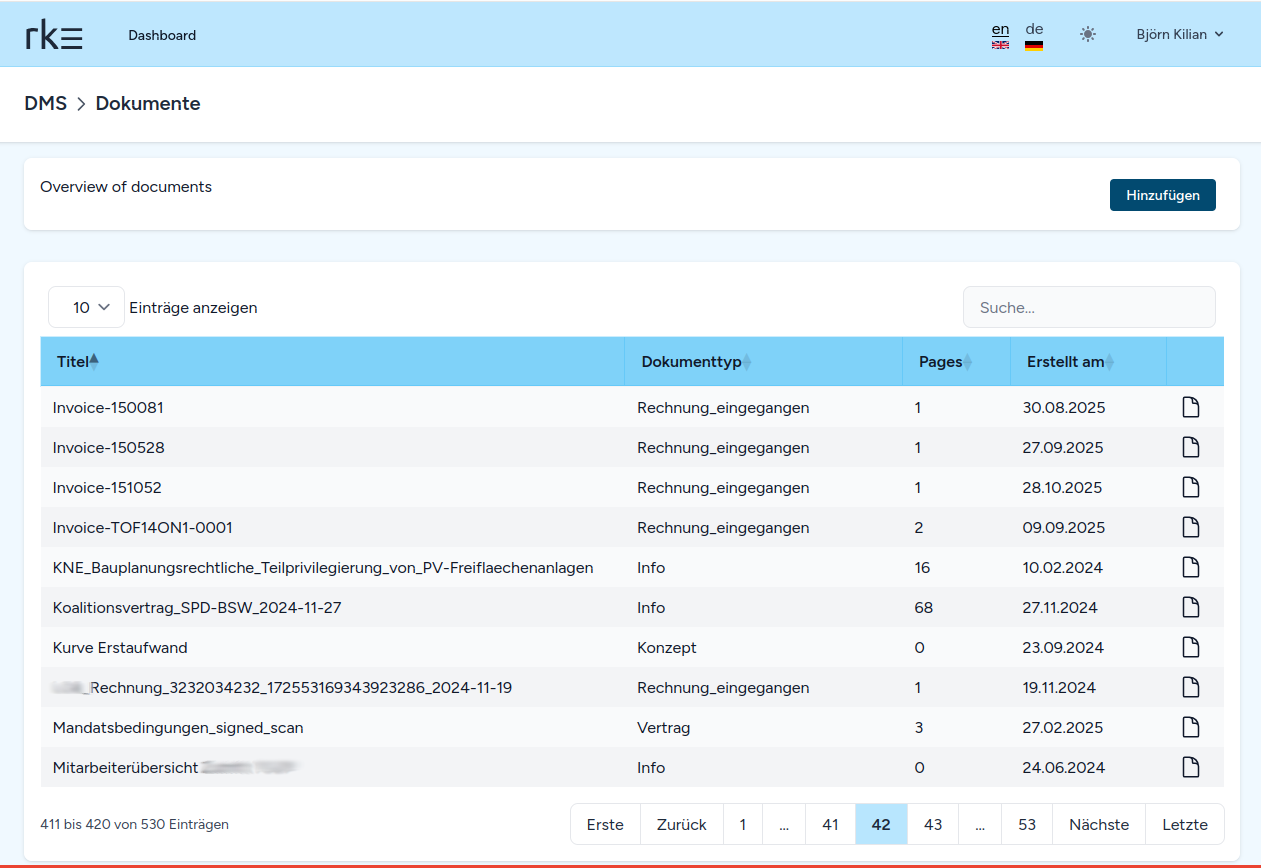Click the Hinzufügen button
Image resolution: width=1261 pixels, height=868 pixels.
[x=1162, y=196]
